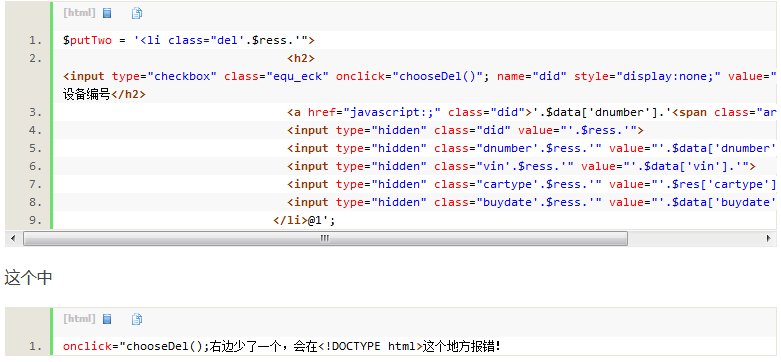
Task: Click the [html] label of the first code block
Action: (x=79, y=13)
